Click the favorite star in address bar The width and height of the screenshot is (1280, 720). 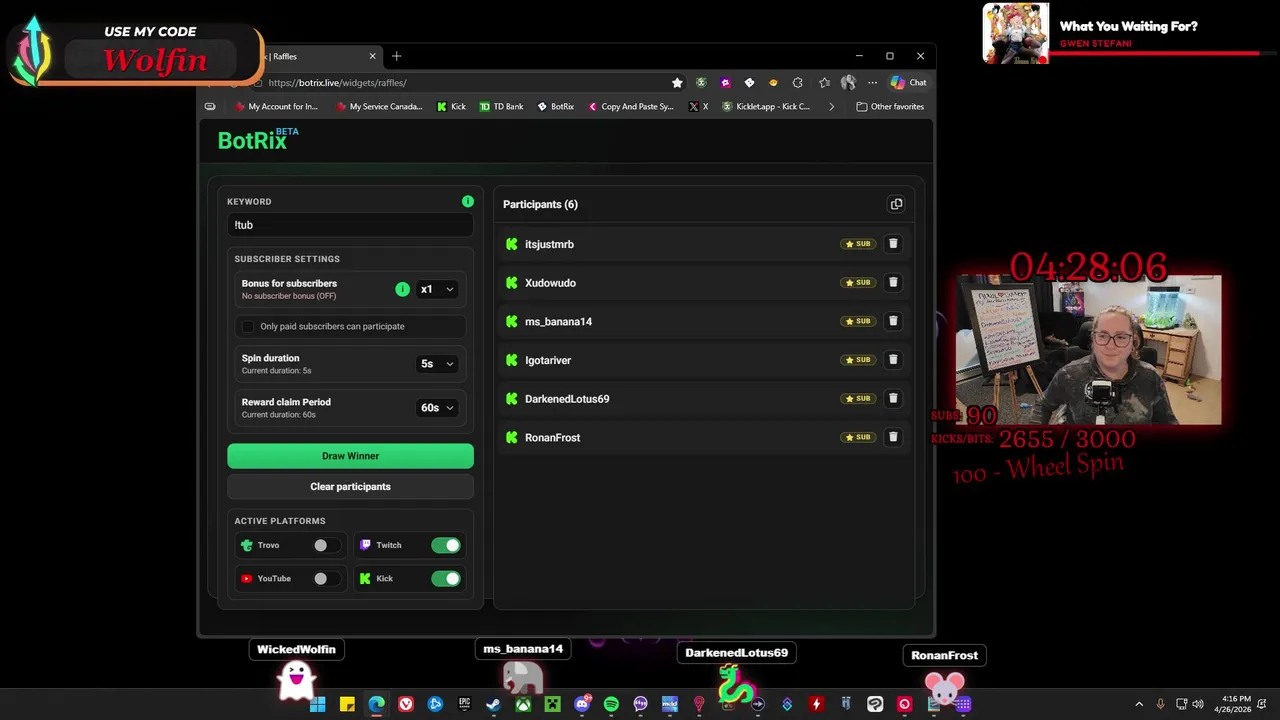point(677,83)
